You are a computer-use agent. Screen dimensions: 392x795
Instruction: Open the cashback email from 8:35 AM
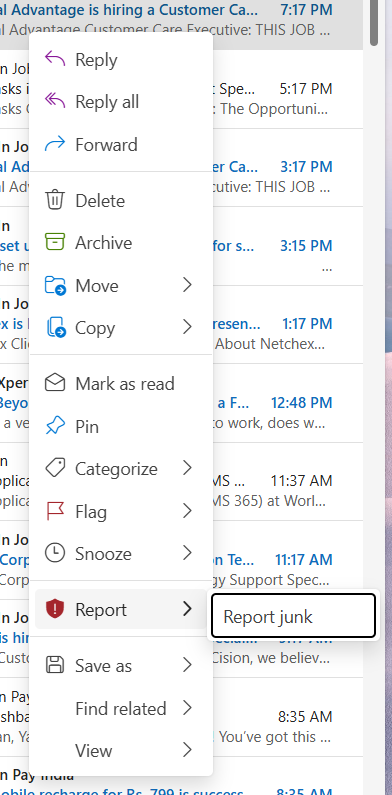(289, 717)
